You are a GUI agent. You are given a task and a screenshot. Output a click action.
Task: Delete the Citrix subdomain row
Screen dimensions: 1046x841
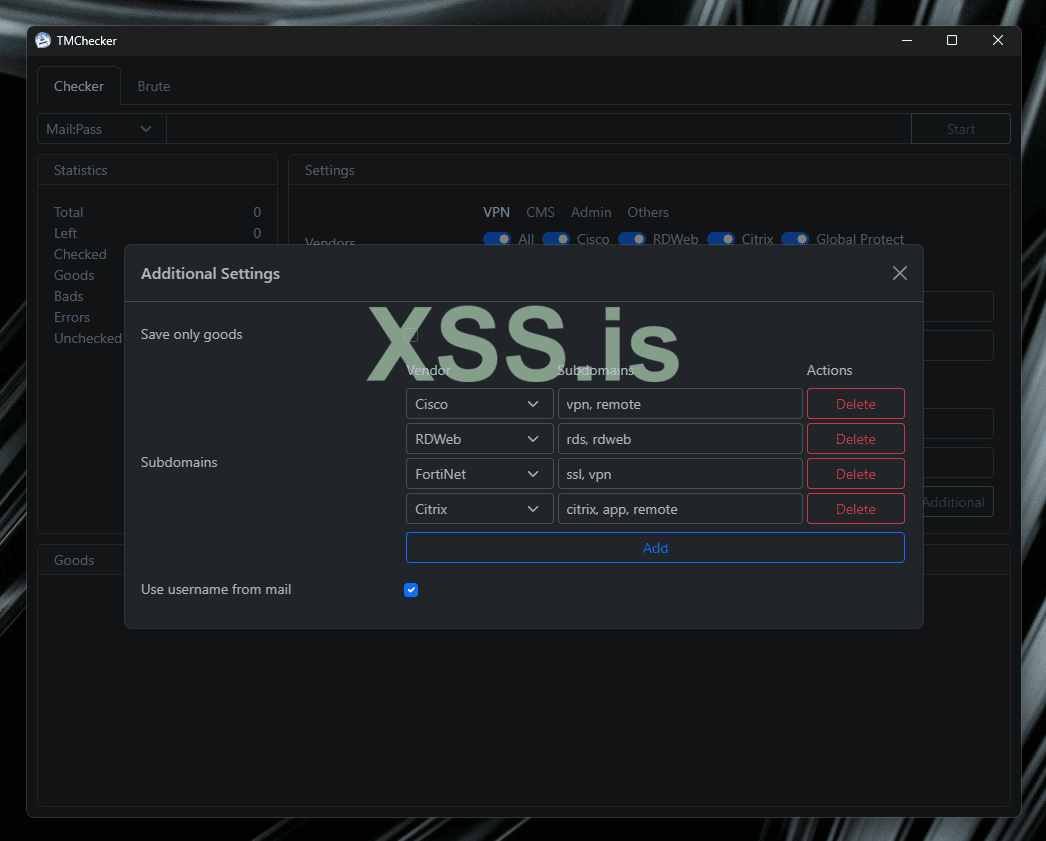[x=855, y=509]
